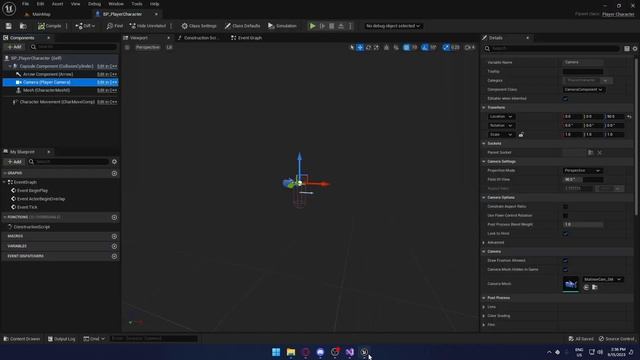
Task: Toggle Draw Frustum Allowed checkbox
Action: pyautogui.click(x=565, y=260)
